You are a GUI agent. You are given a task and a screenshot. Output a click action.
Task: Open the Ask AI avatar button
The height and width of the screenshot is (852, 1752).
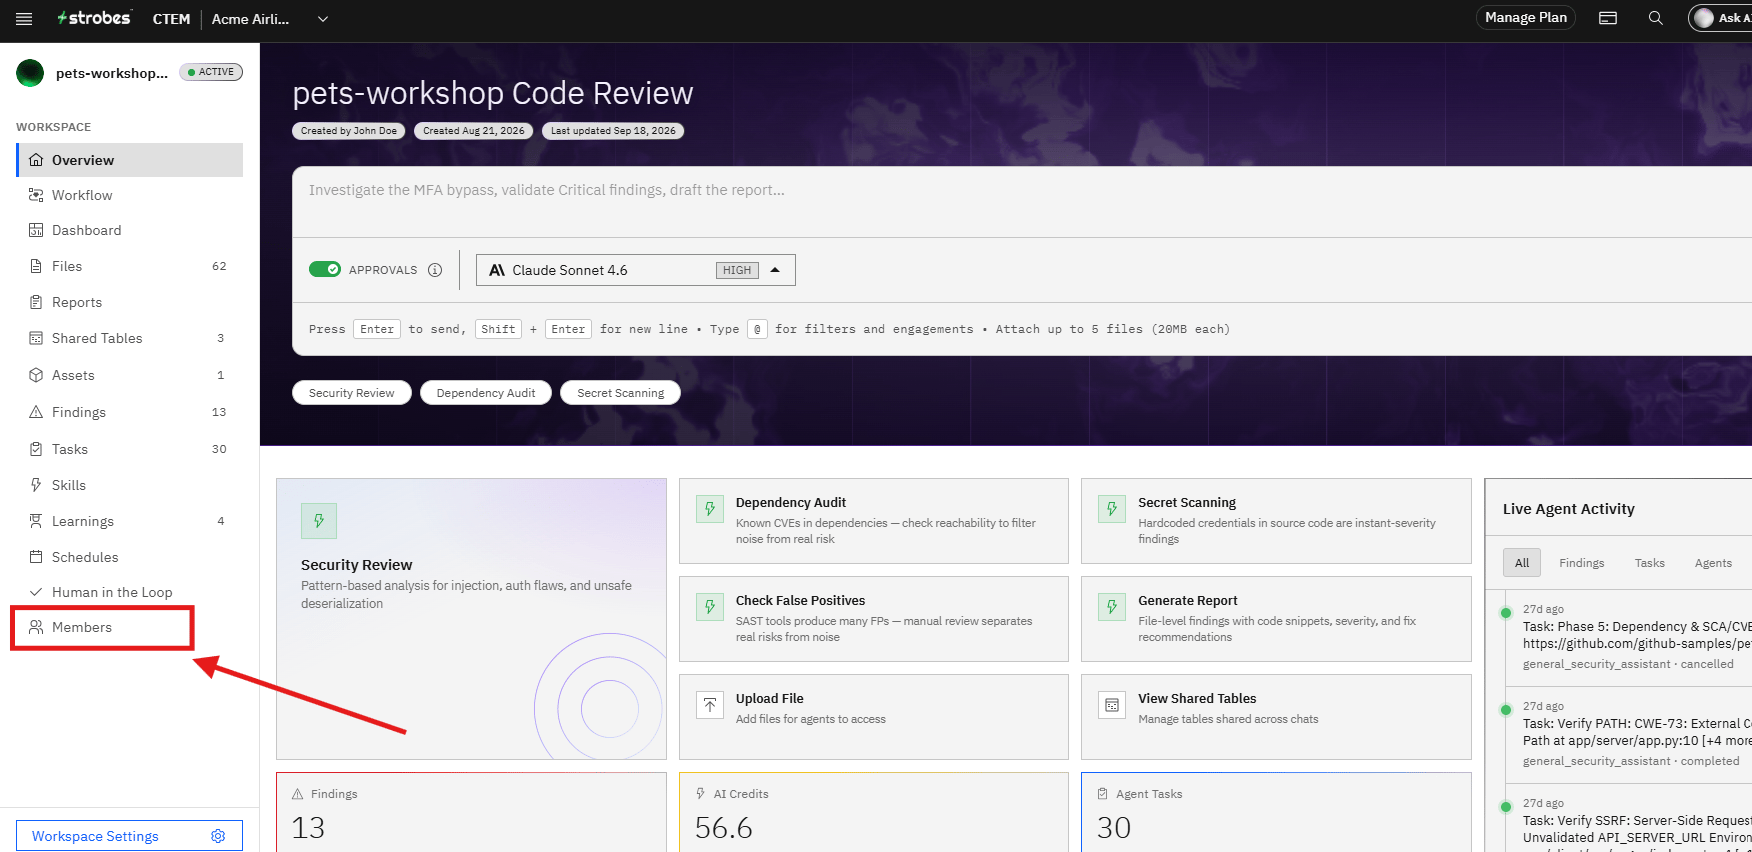coord(1720,18)
